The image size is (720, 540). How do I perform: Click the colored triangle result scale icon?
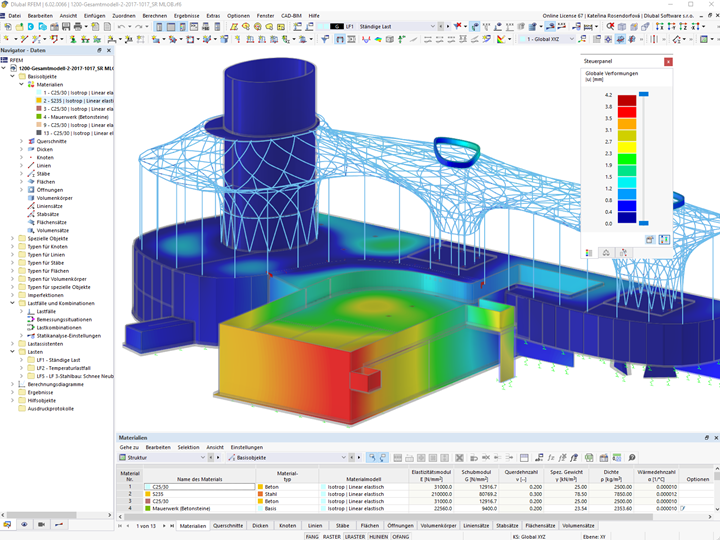pyautogui.click(x=501, y=39)
